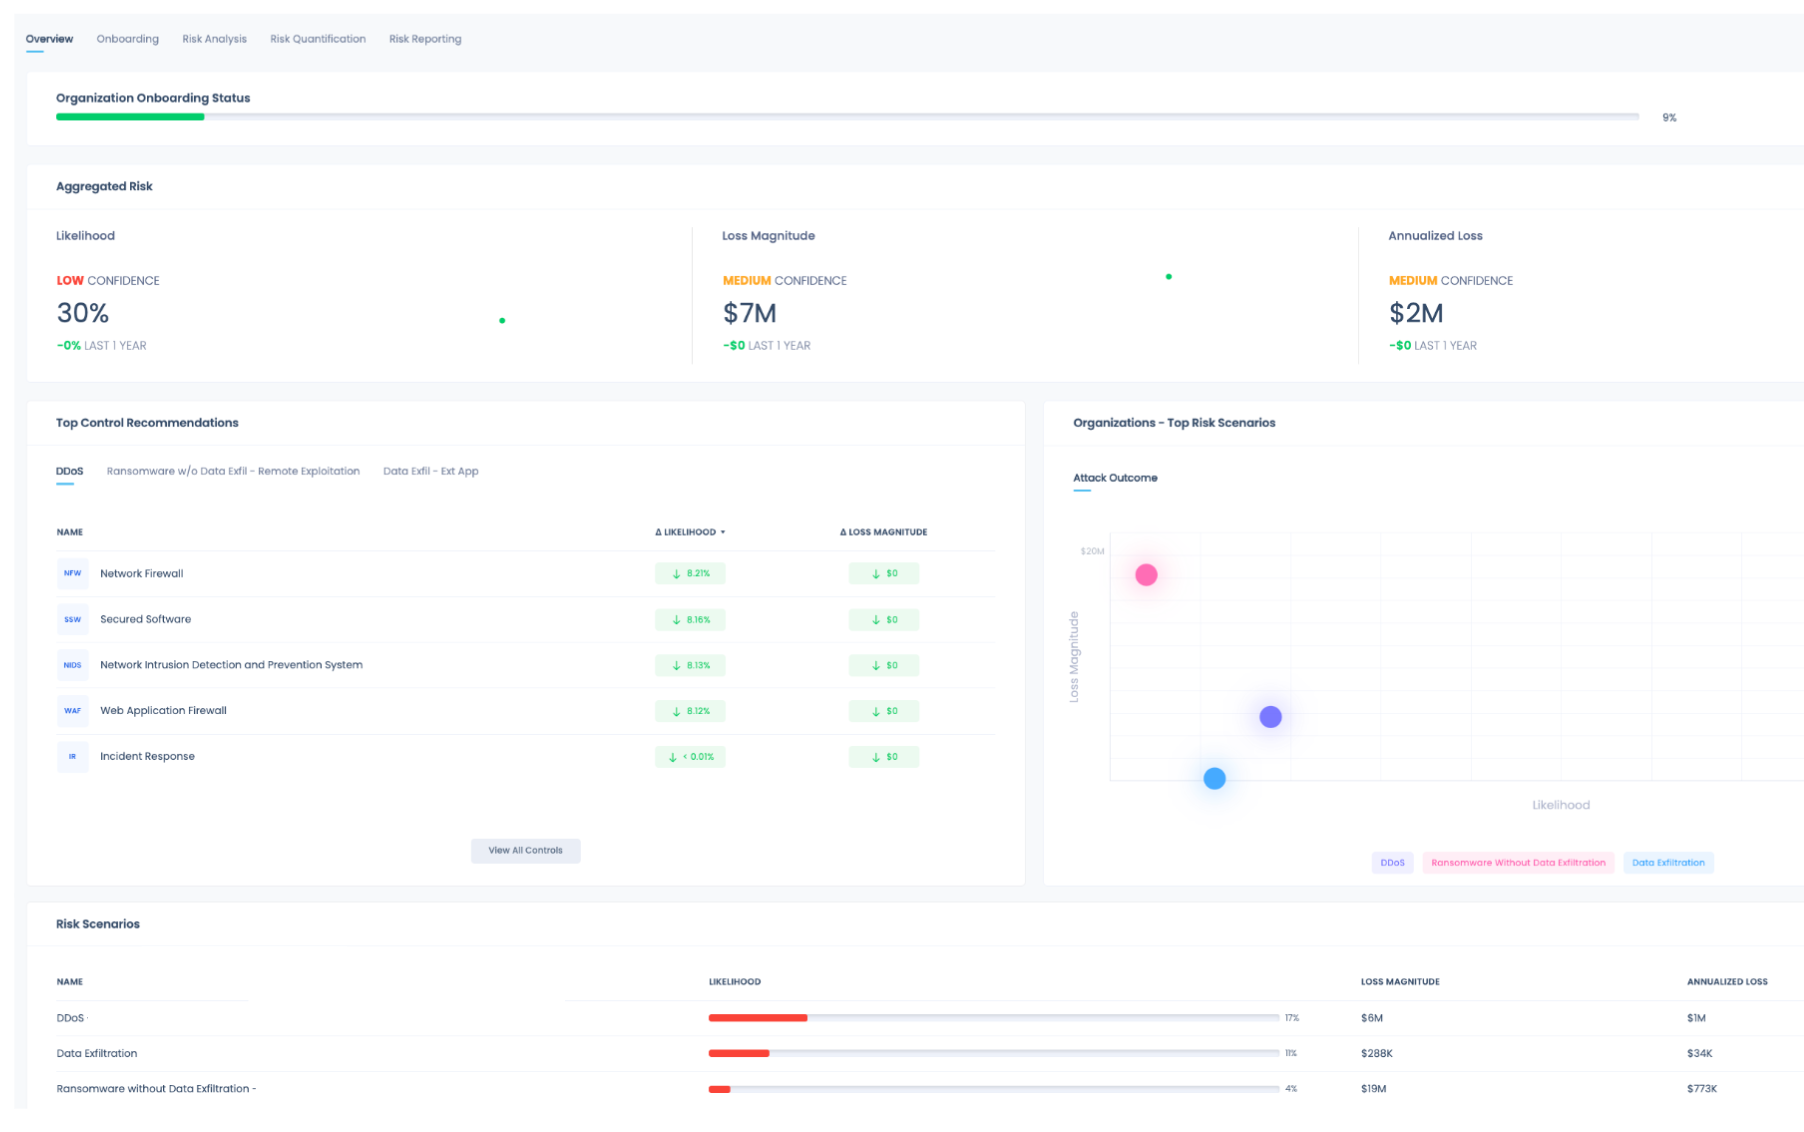
Task: Switch to the Onboarding tab
Action: pos(127,39)
